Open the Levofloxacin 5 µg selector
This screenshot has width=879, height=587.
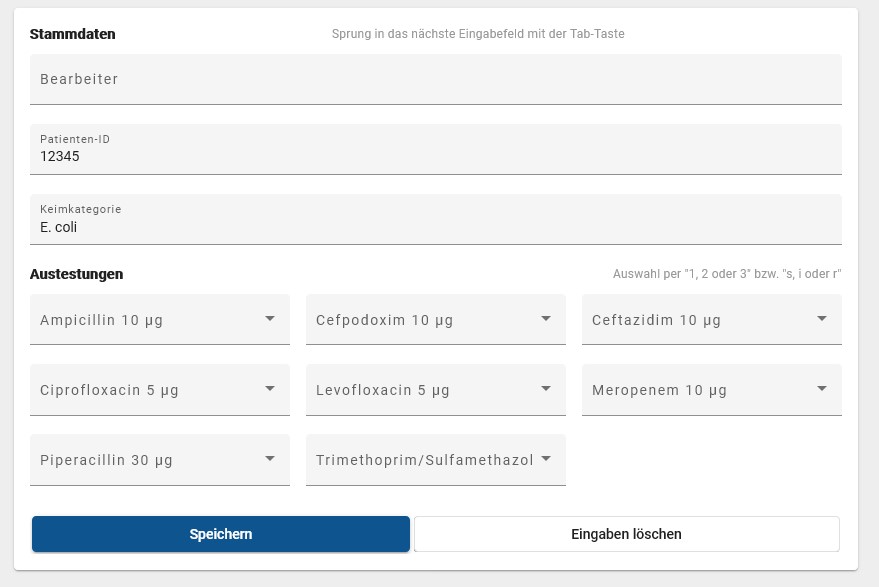[436, 390]
